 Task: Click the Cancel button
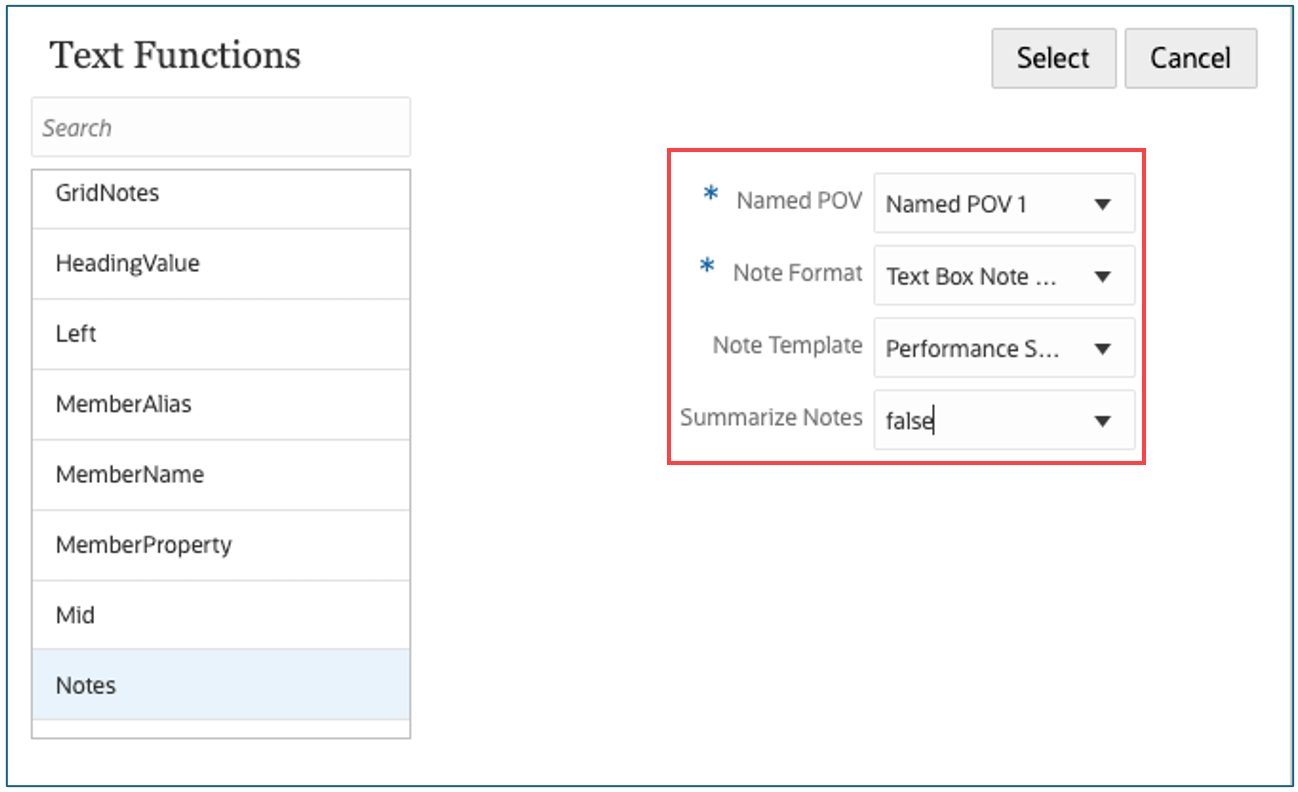[1190, 58]
